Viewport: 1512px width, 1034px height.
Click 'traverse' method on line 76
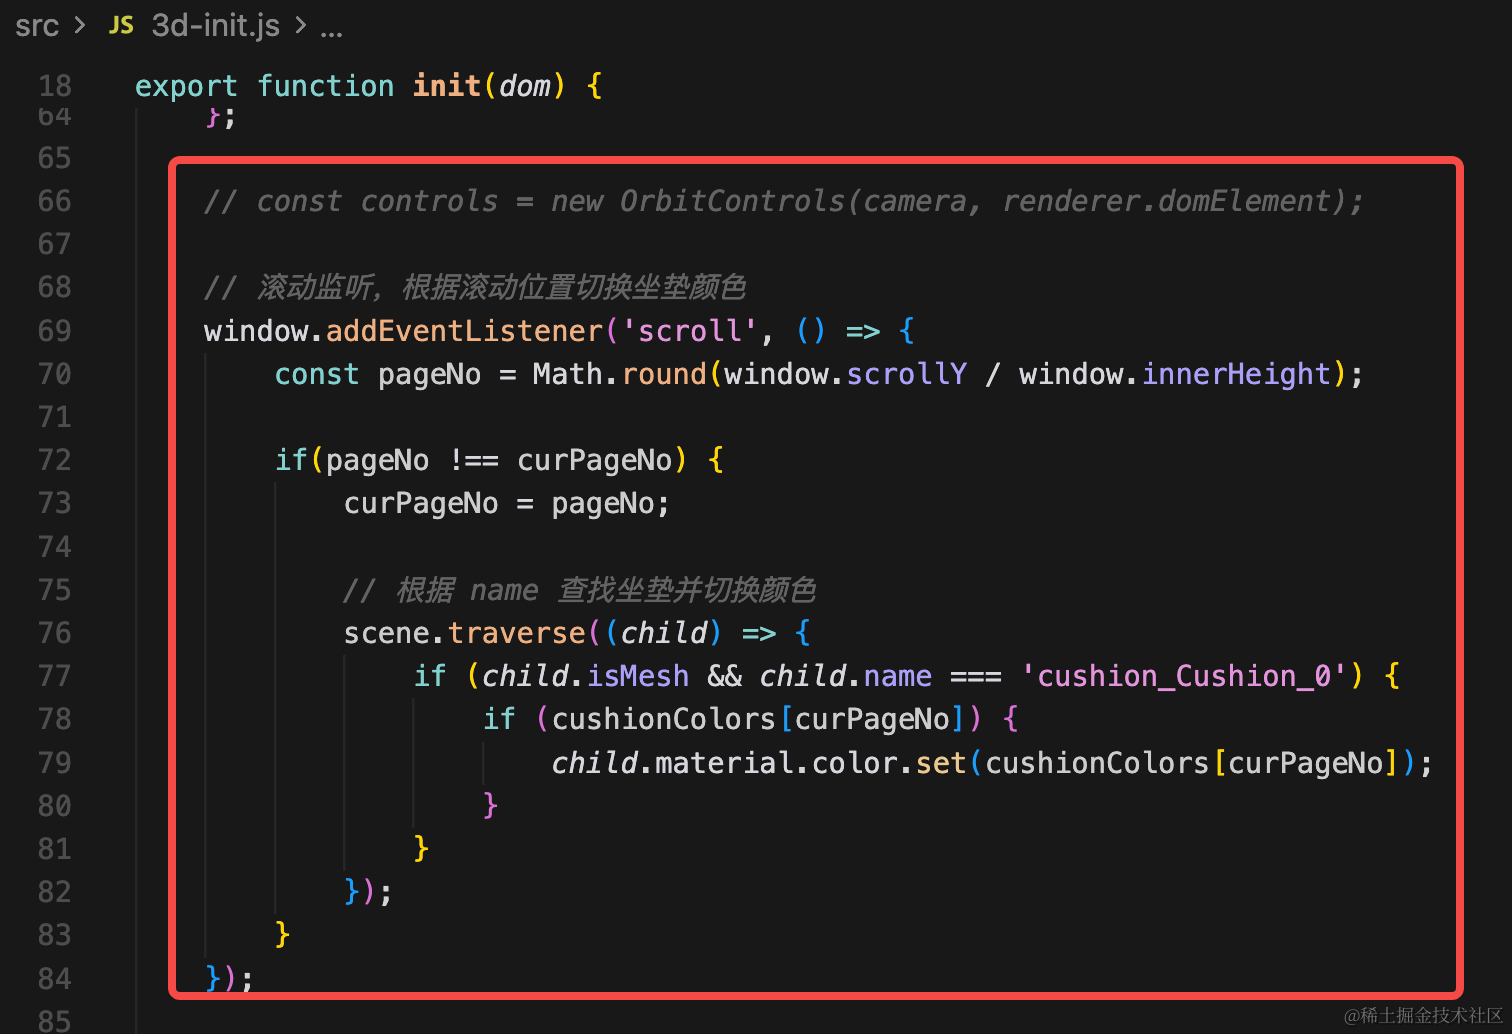516,633
